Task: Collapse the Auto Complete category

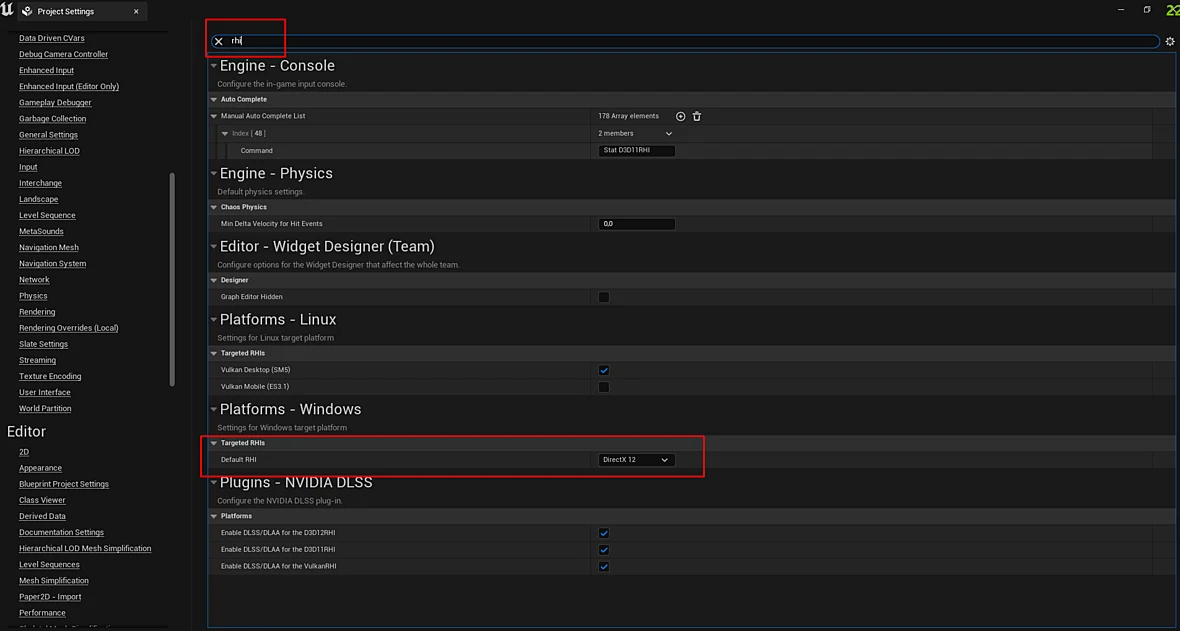Action: pos(214,99)
